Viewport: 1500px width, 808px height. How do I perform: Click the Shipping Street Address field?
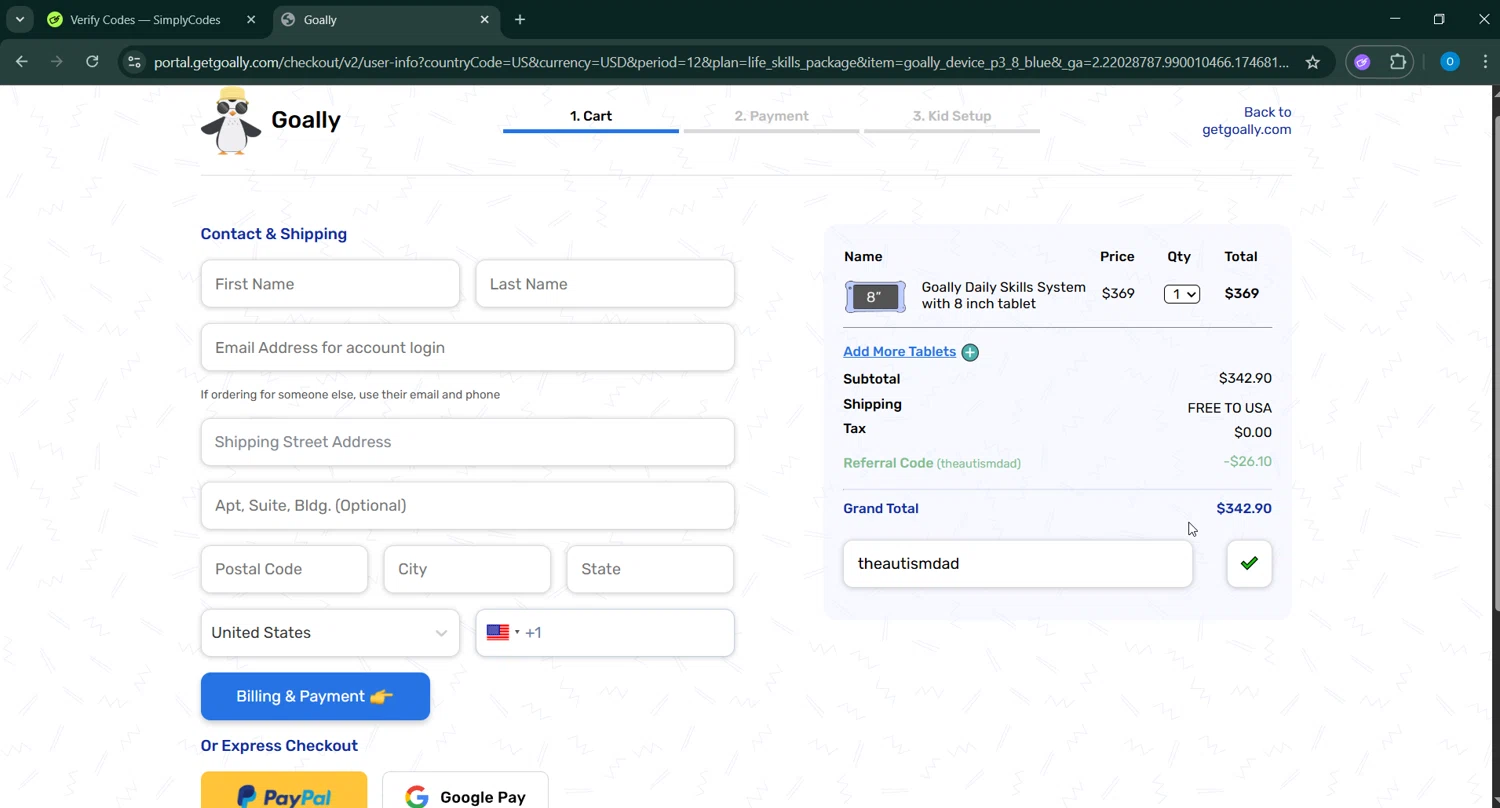tap(468, 442)
